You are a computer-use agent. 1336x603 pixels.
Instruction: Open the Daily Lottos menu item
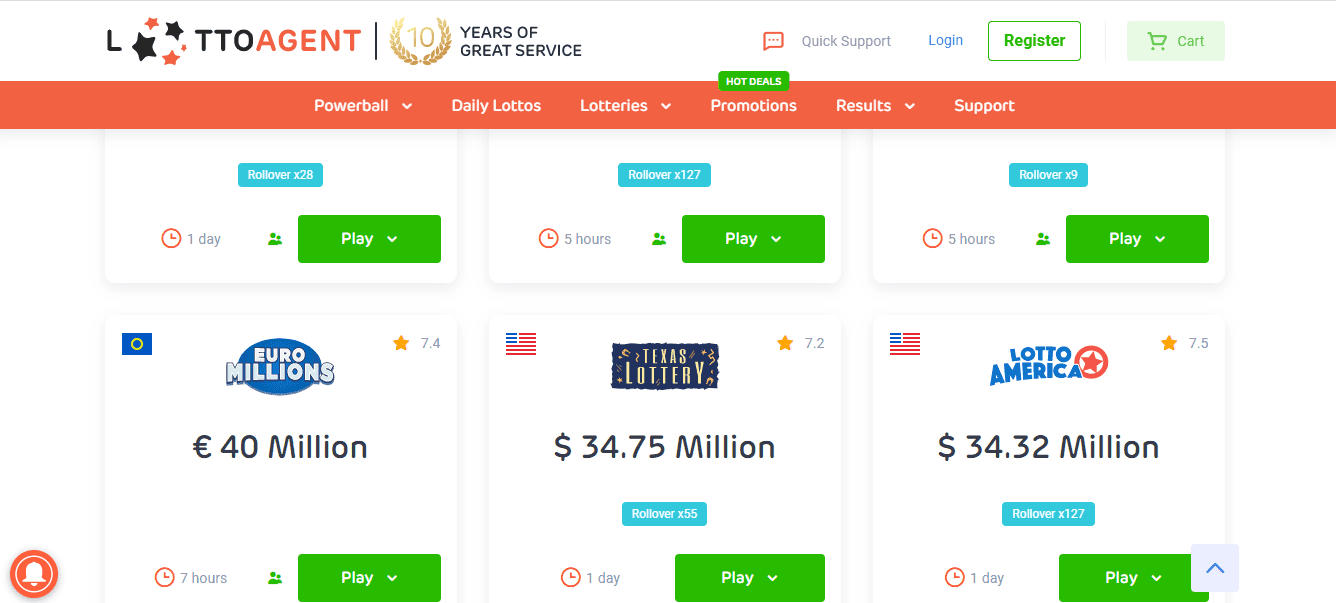pos(496,105)
